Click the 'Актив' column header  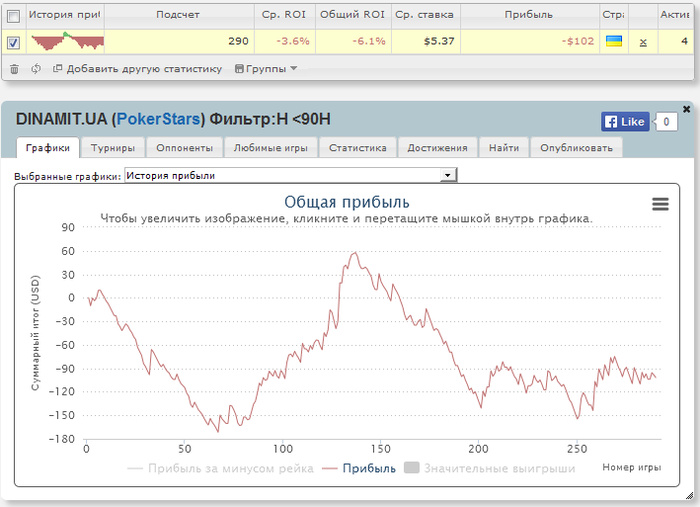[675, 15]
